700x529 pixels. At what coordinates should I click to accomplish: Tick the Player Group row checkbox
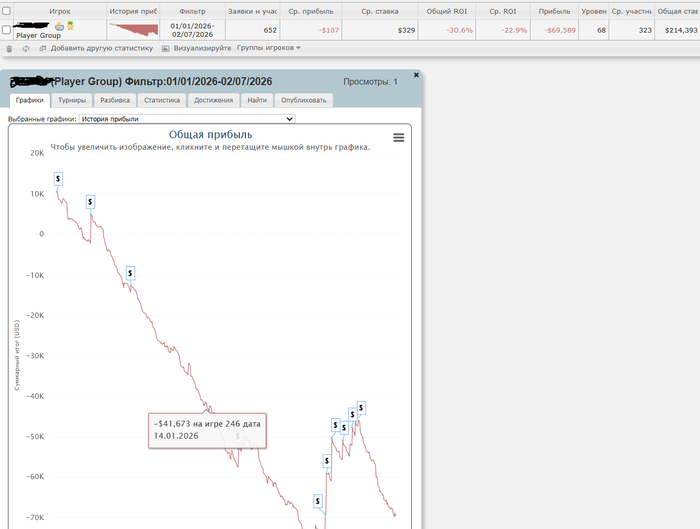(6, 29)
